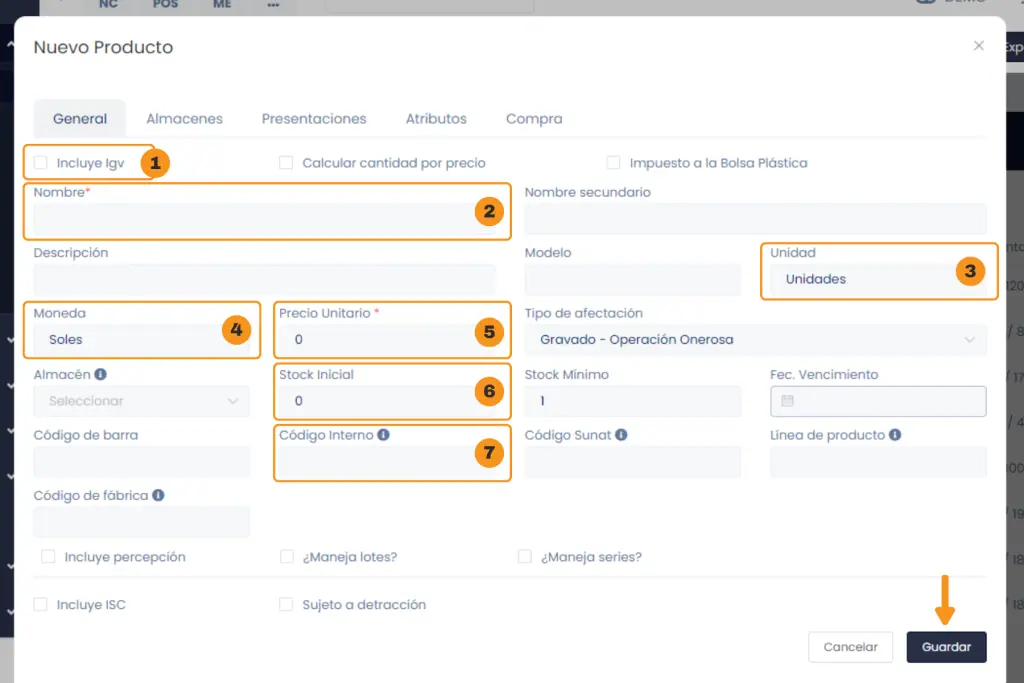Click the calendar icon in Fec. Vencimiento

[788, 401]
